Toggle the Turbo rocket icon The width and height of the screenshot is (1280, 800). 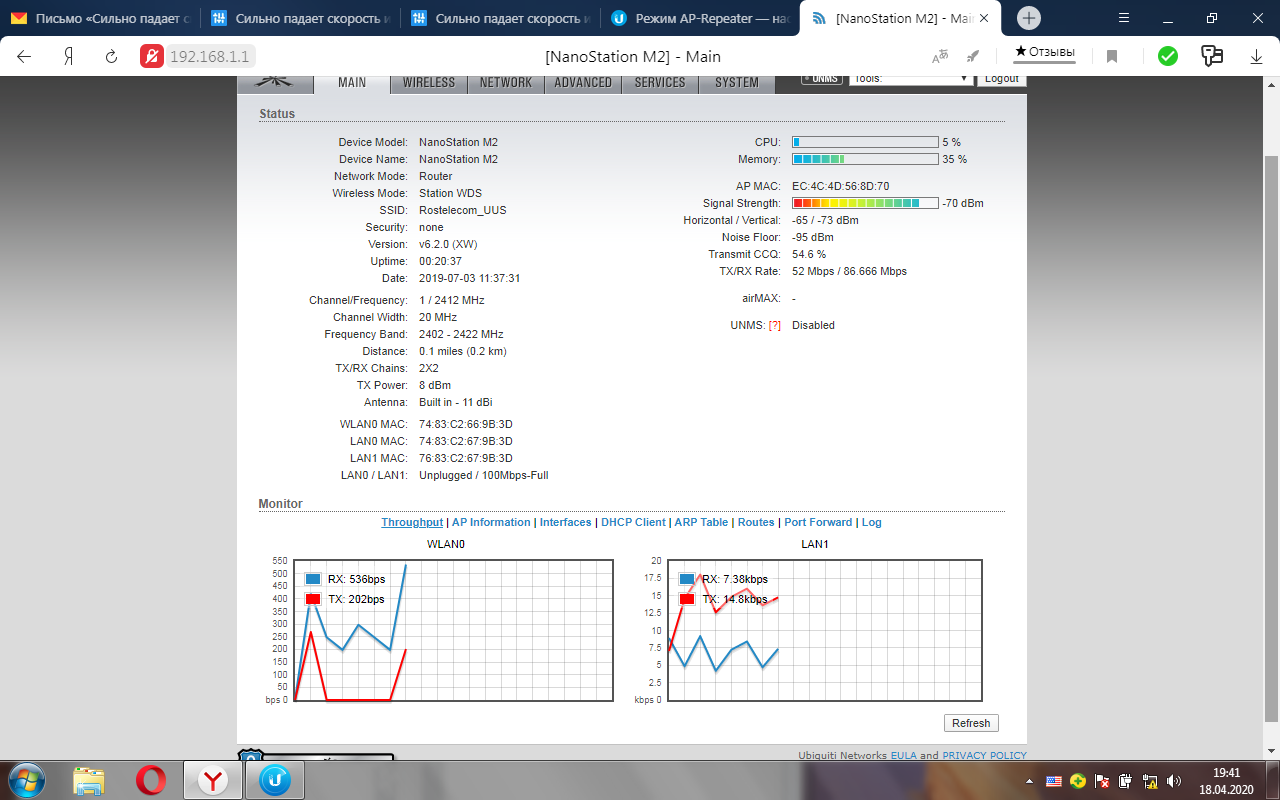(973, 57)
